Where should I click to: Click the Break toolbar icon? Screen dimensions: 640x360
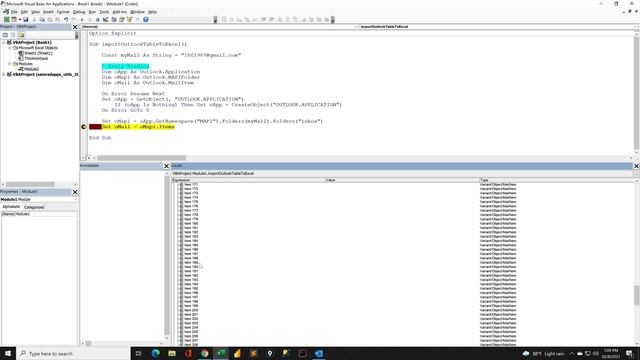pos(90,20)
